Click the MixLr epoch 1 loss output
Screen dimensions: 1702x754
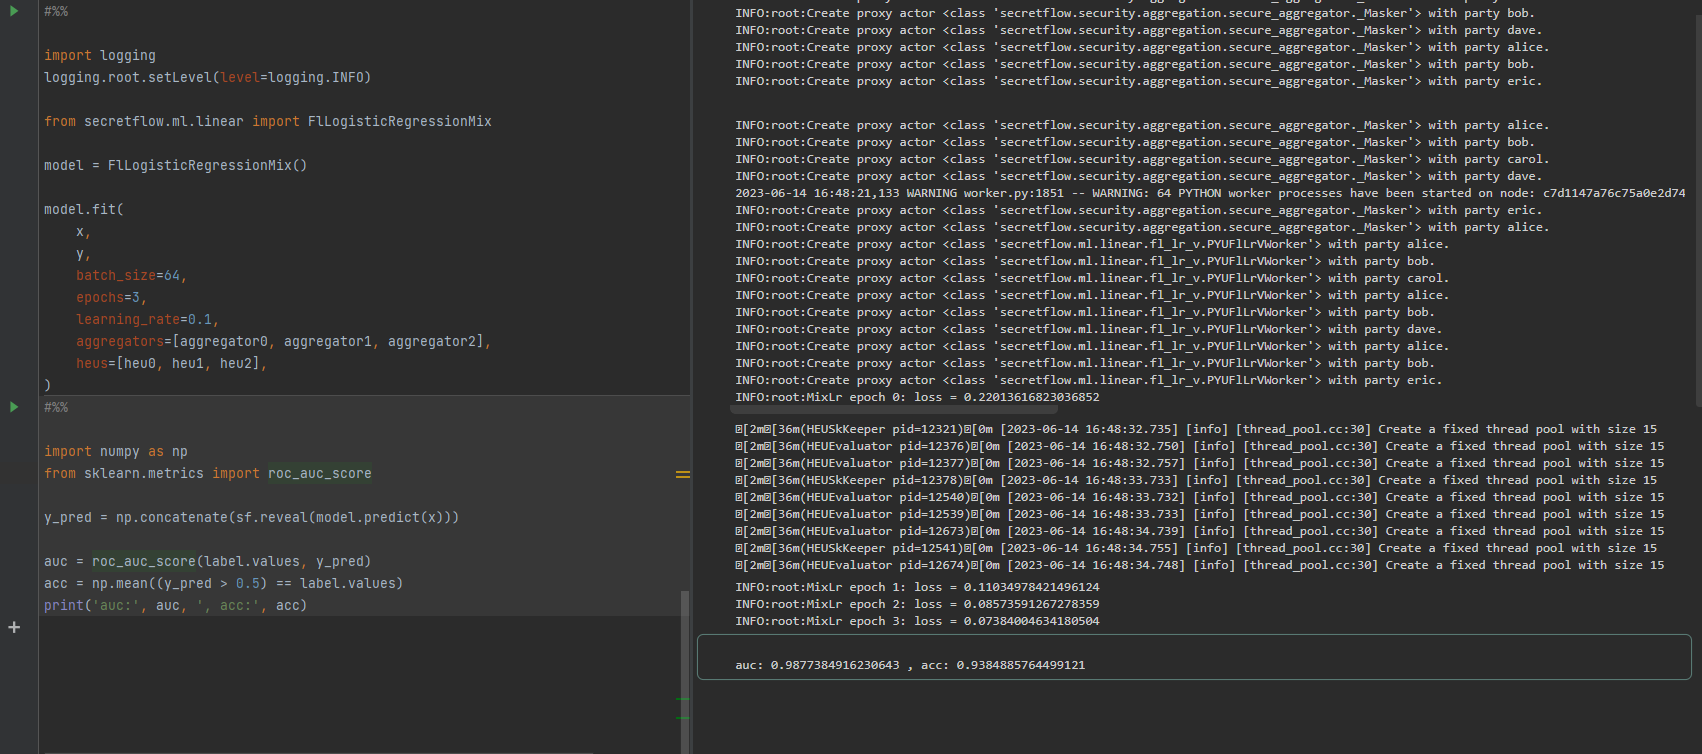click(x=917, y=587)
